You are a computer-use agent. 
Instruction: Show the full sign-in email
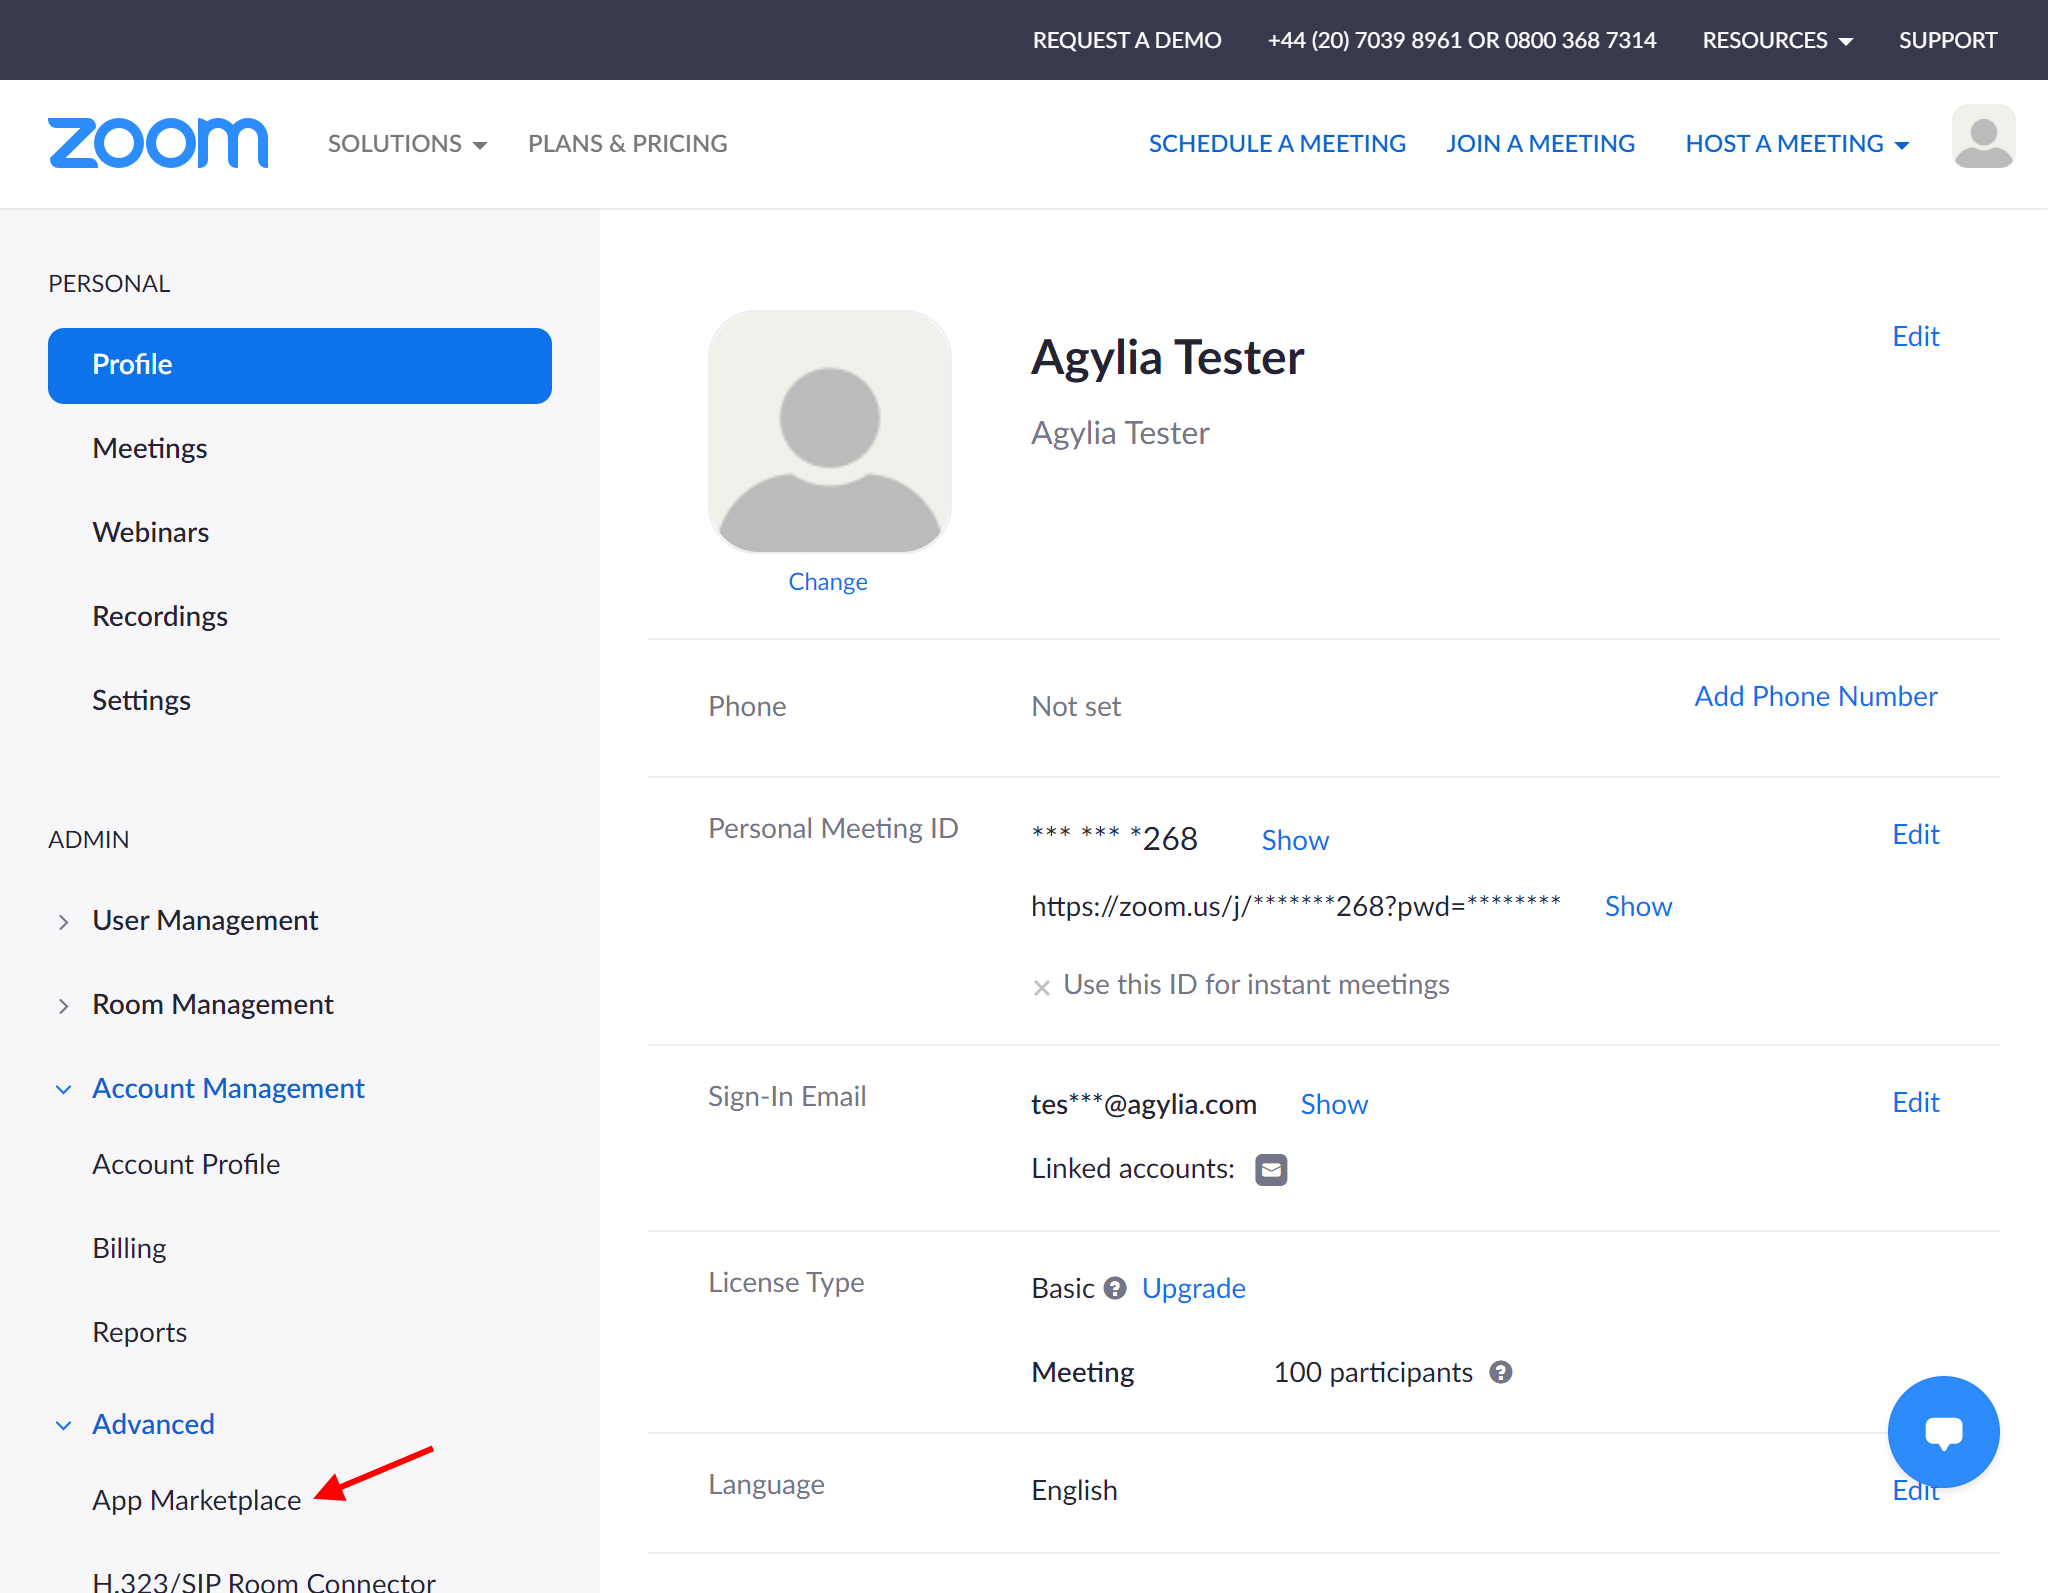pos(1334,1104)
